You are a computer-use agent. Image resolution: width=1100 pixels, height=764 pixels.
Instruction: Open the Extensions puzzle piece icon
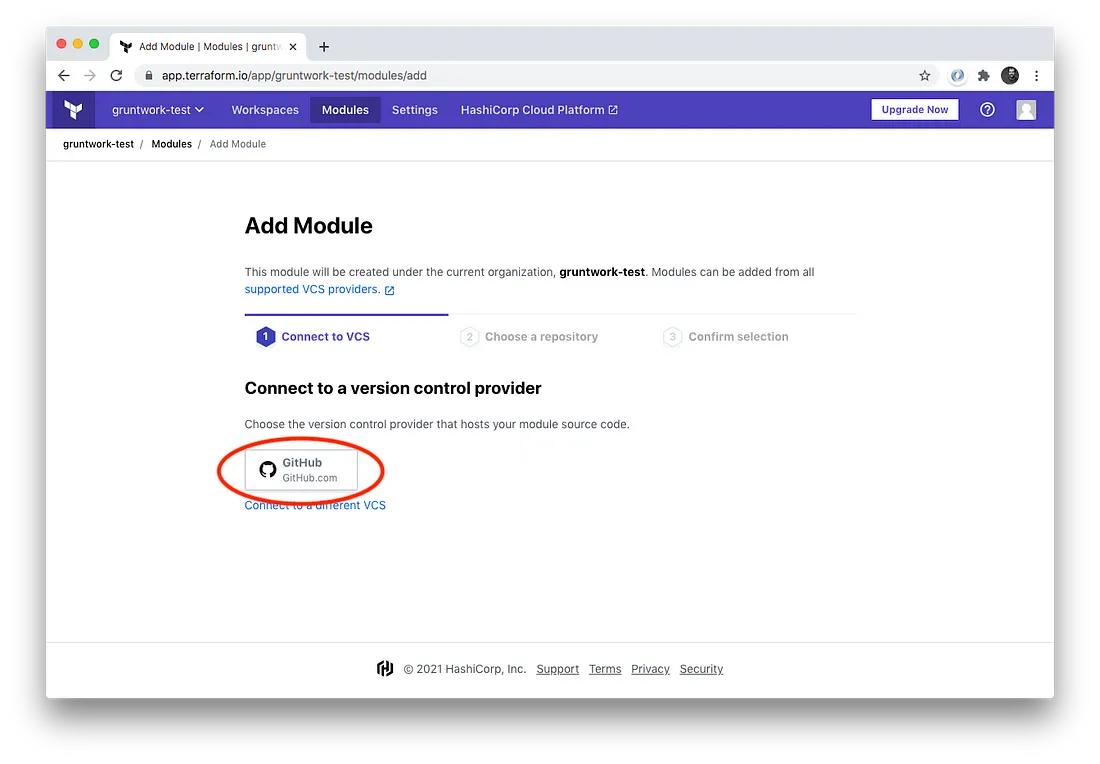coord(984,75)
